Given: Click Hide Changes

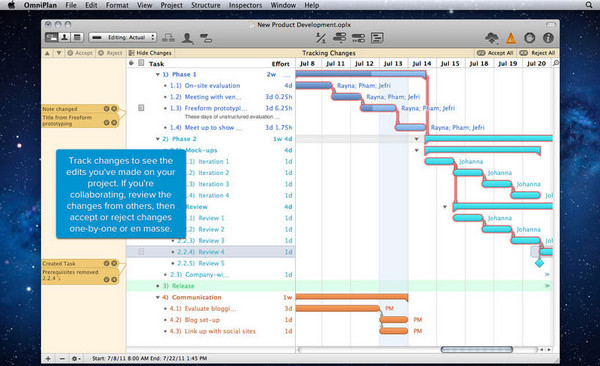Looking at the screenshot, I should pyautogui.click(x=150, y=53).
